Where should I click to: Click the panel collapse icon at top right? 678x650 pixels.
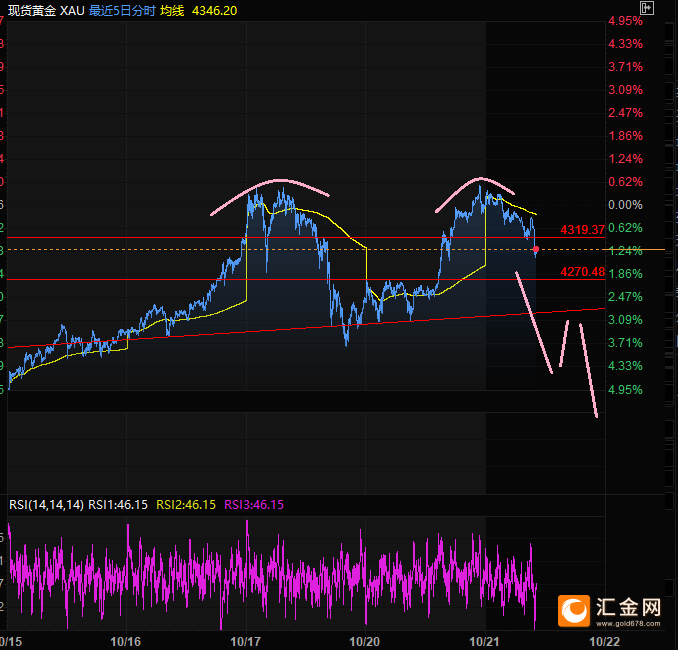(x=646, y=8)
